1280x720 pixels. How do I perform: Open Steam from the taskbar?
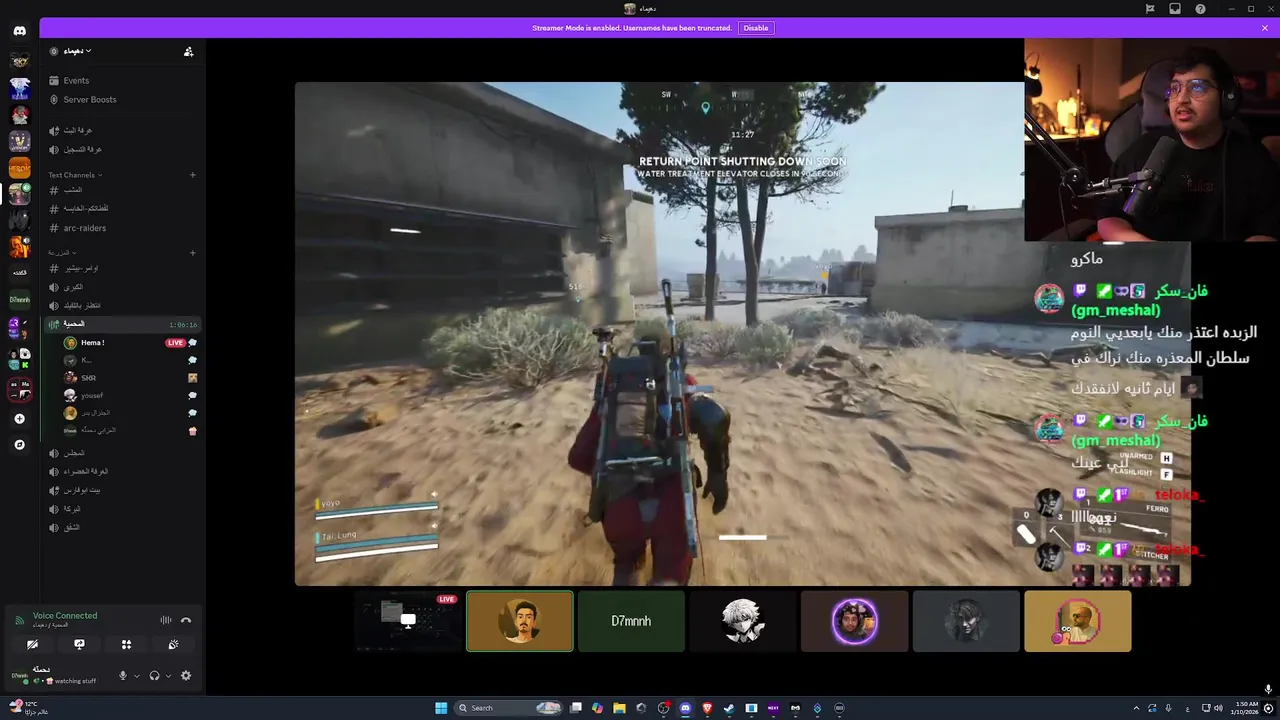pyautogui.click(x=729, y=708)
